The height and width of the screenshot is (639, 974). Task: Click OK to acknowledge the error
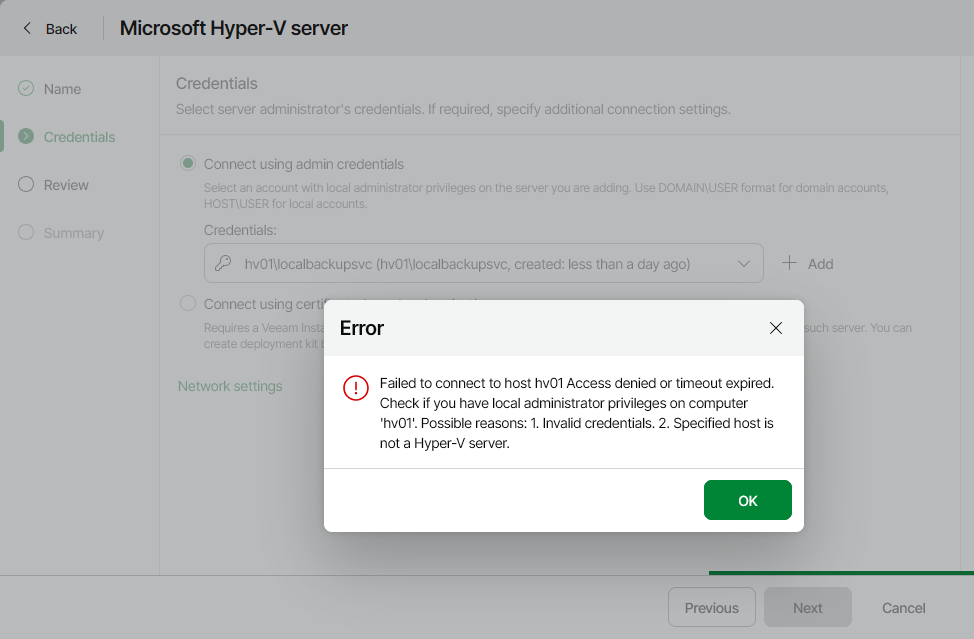tap(747, 499)
